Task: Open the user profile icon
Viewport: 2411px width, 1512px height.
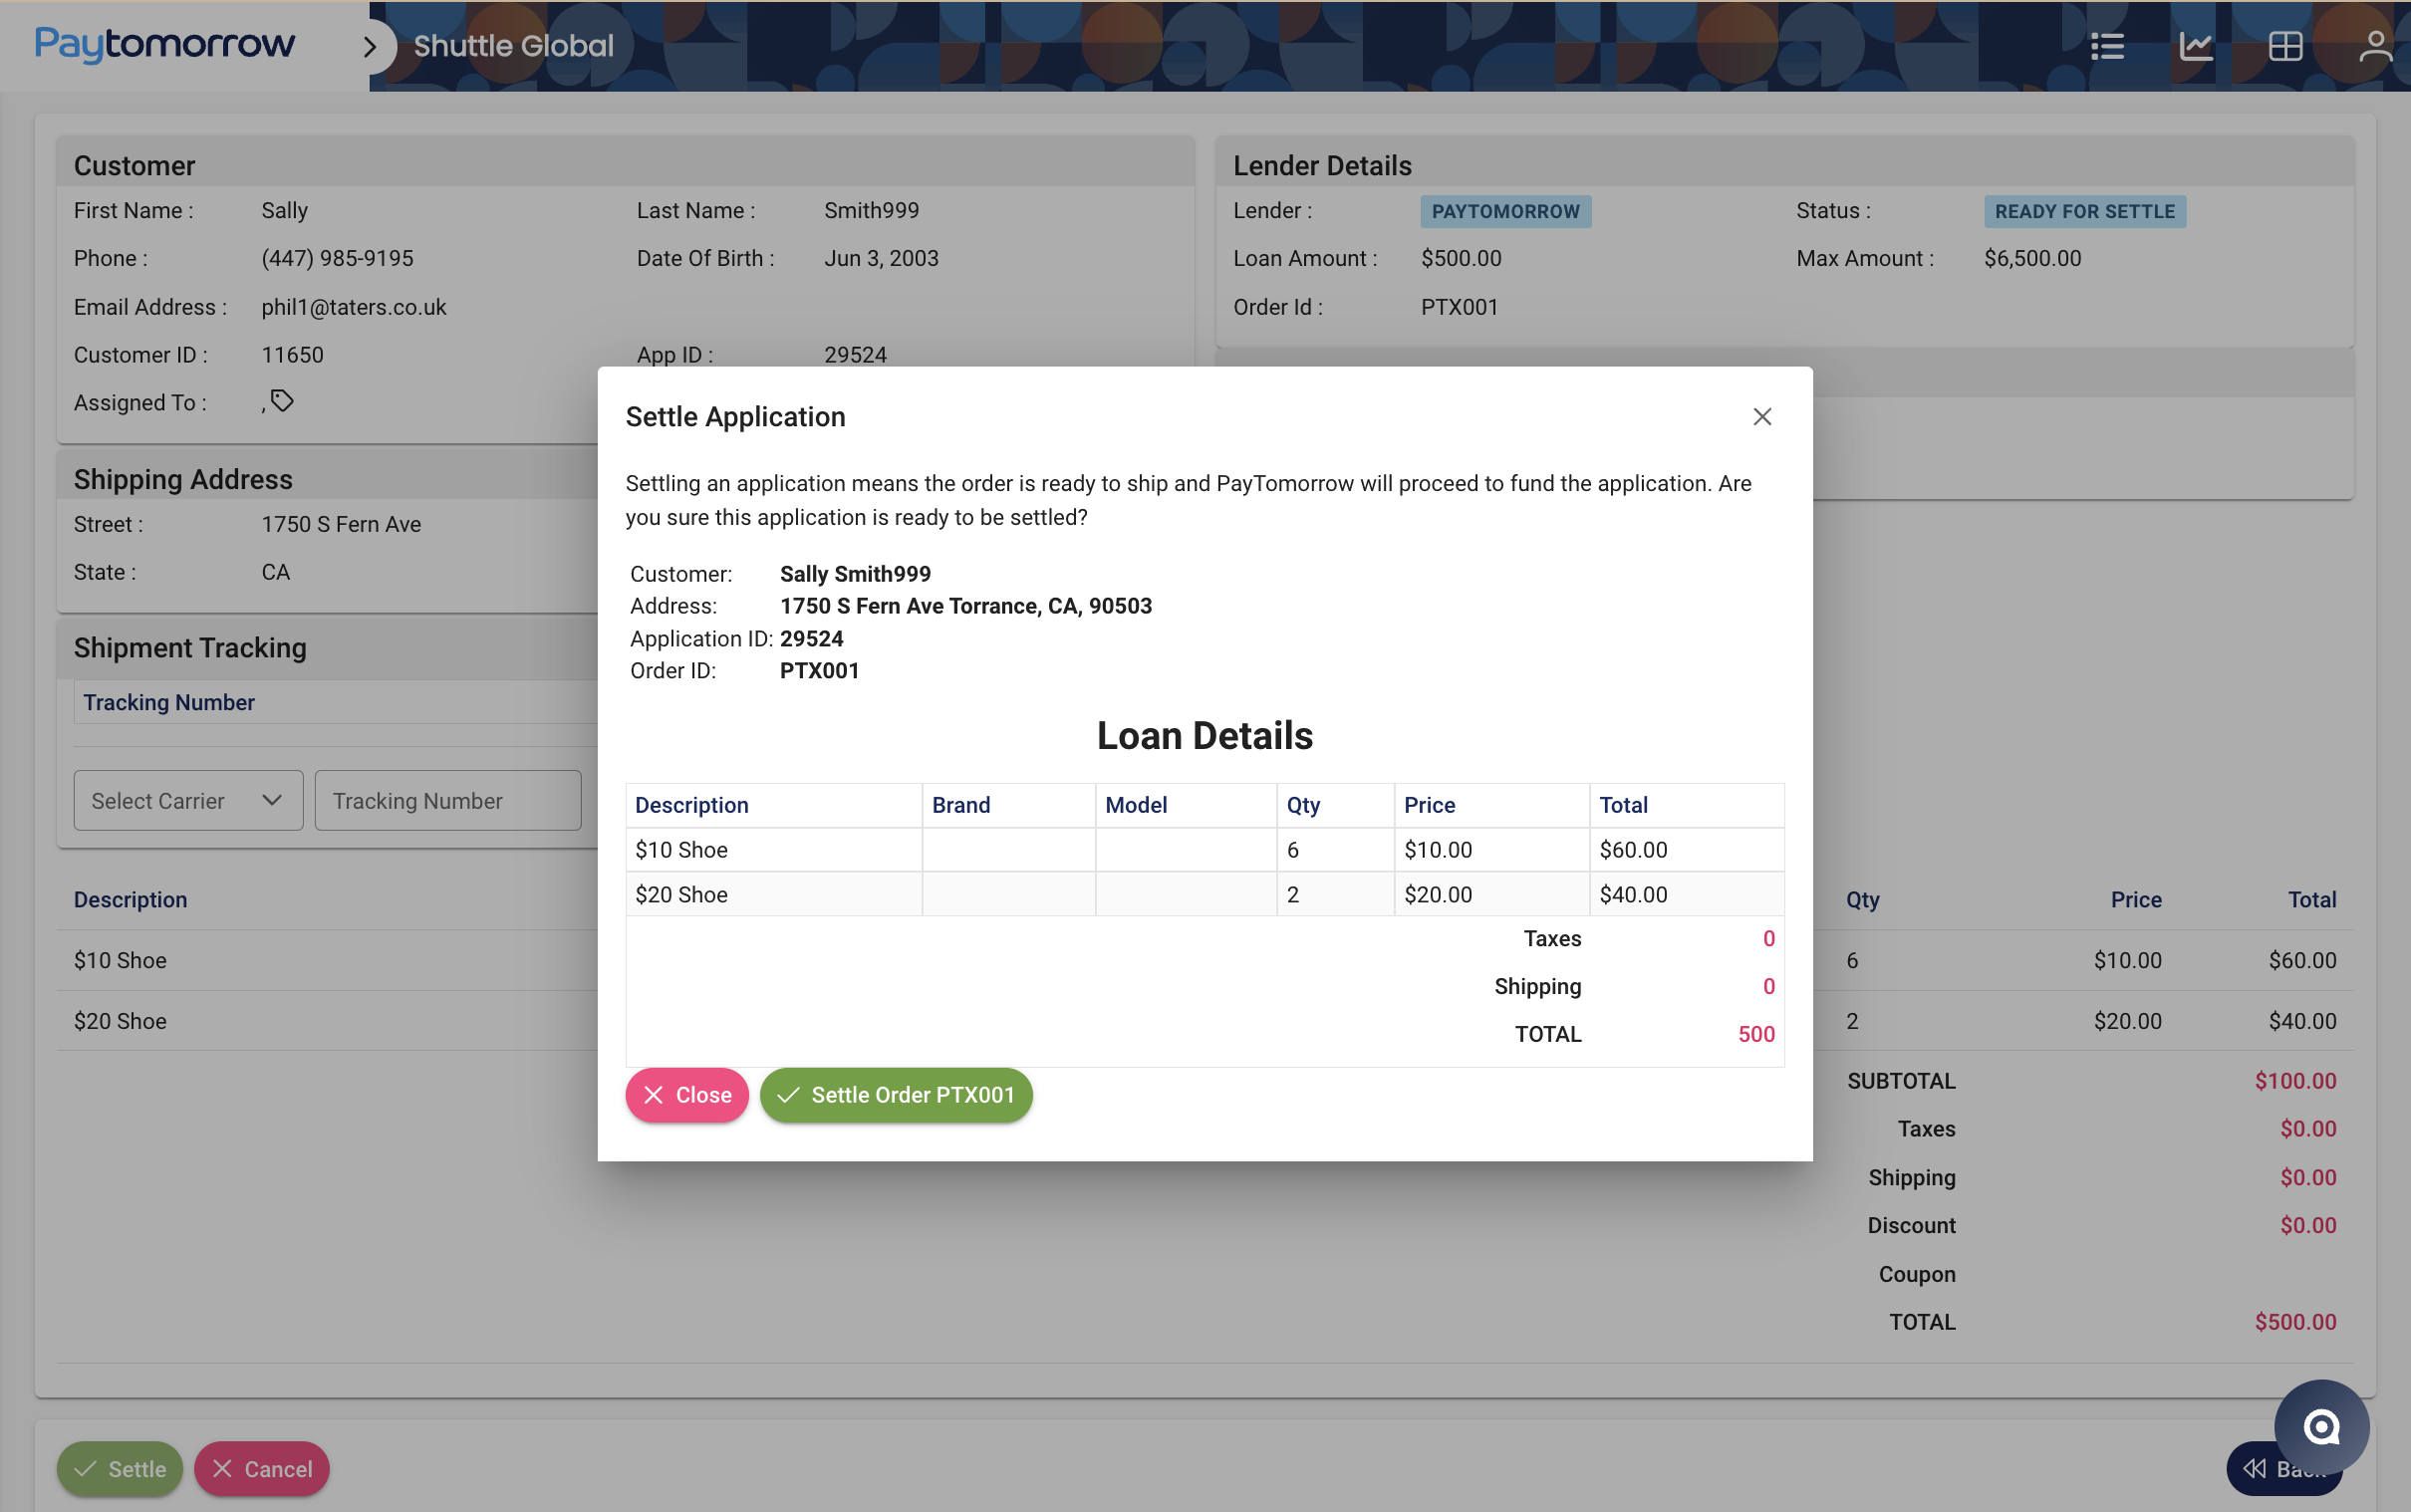Action: [2375, 46]
